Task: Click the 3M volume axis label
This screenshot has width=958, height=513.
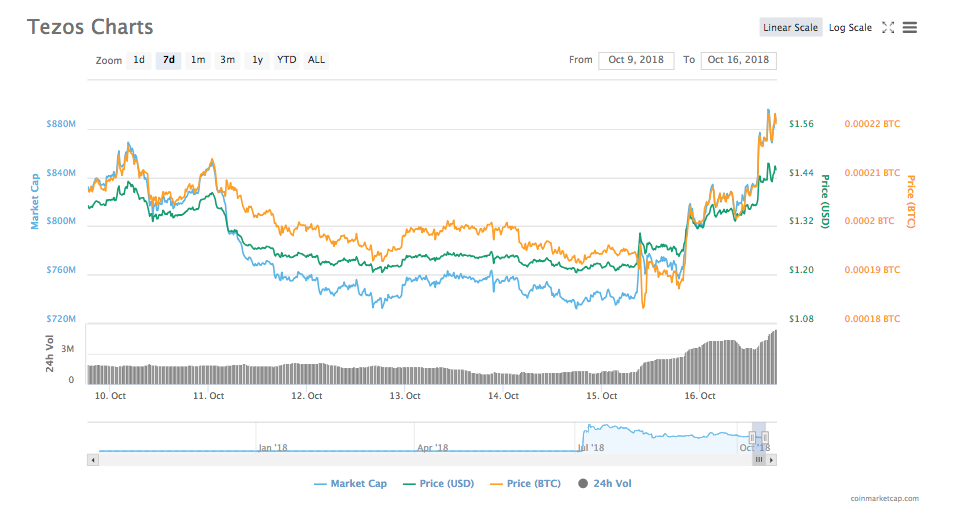Action: pyautogui.click(x=68, y=349)
